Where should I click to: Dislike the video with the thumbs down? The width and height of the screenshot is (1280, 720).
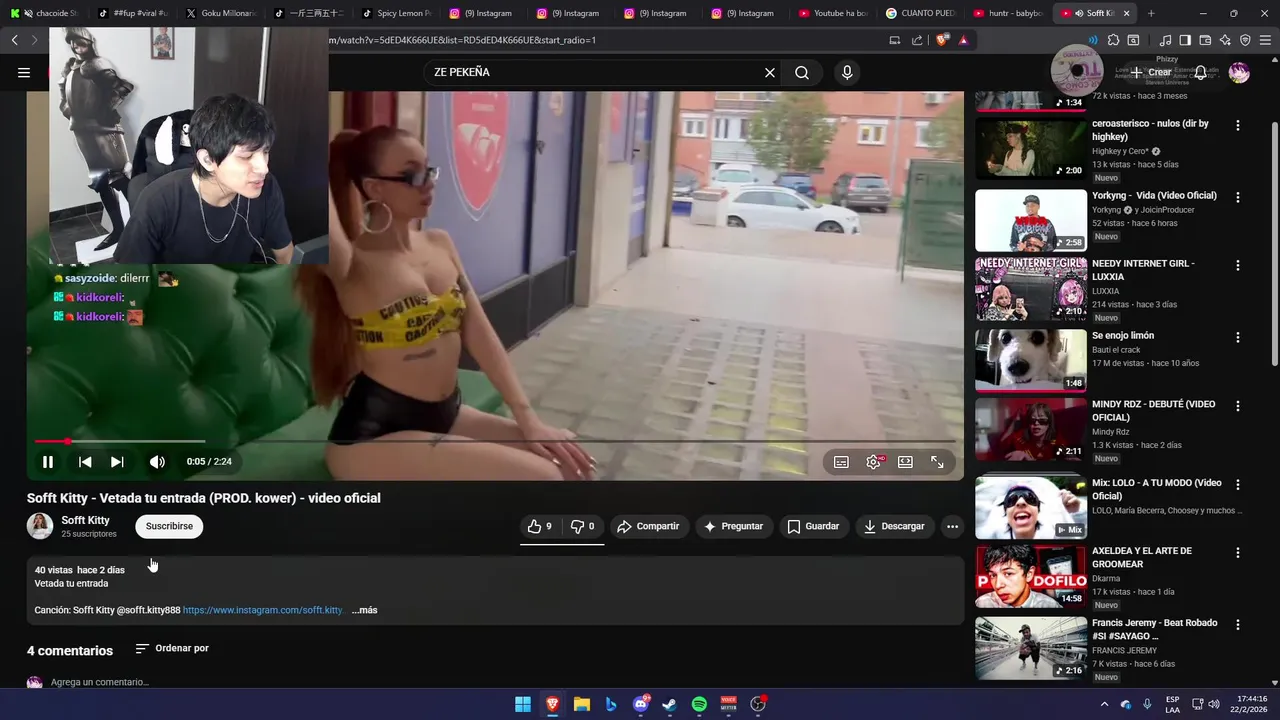(582, 526)
